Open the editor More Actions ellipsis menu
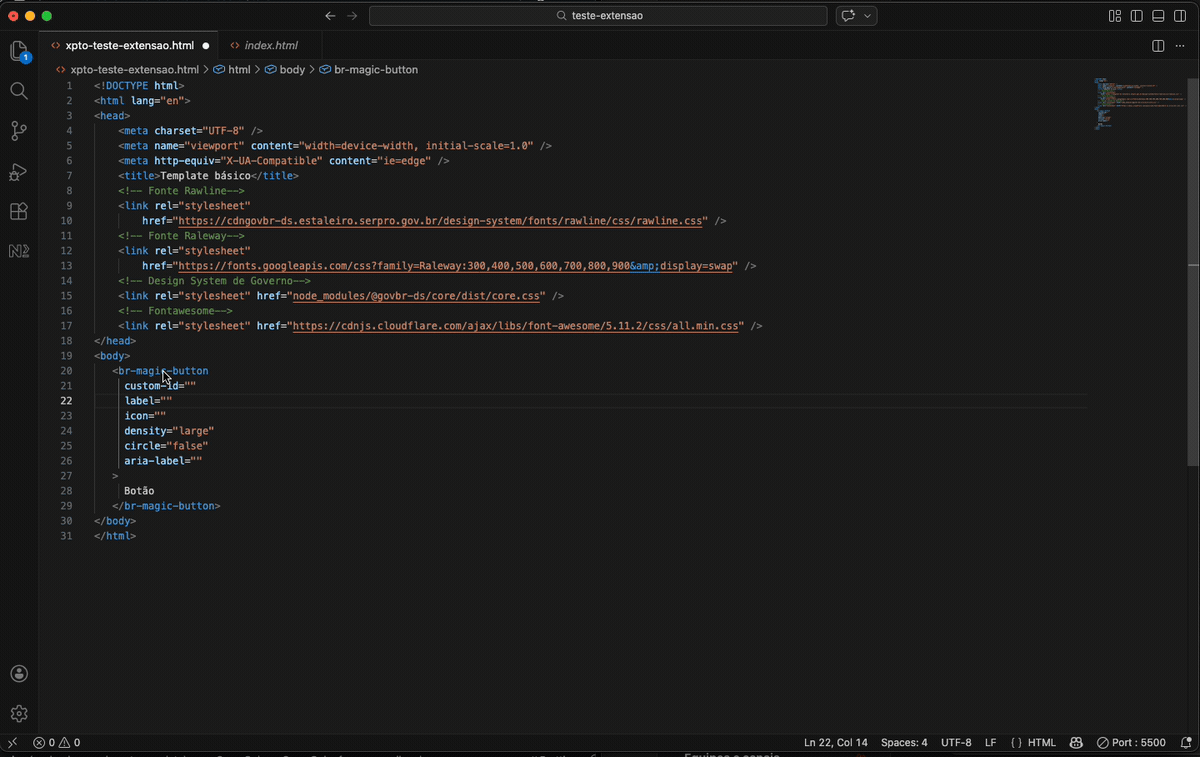 tap(1181, 46)
